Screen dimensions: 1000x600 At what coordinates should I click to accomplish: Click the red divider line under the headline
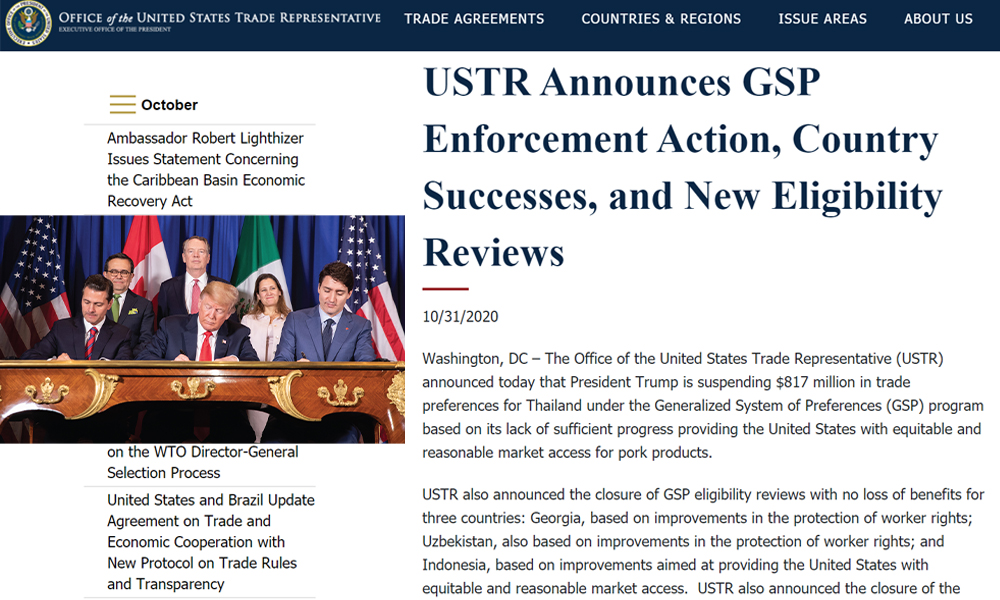click(x=445, y=289)
